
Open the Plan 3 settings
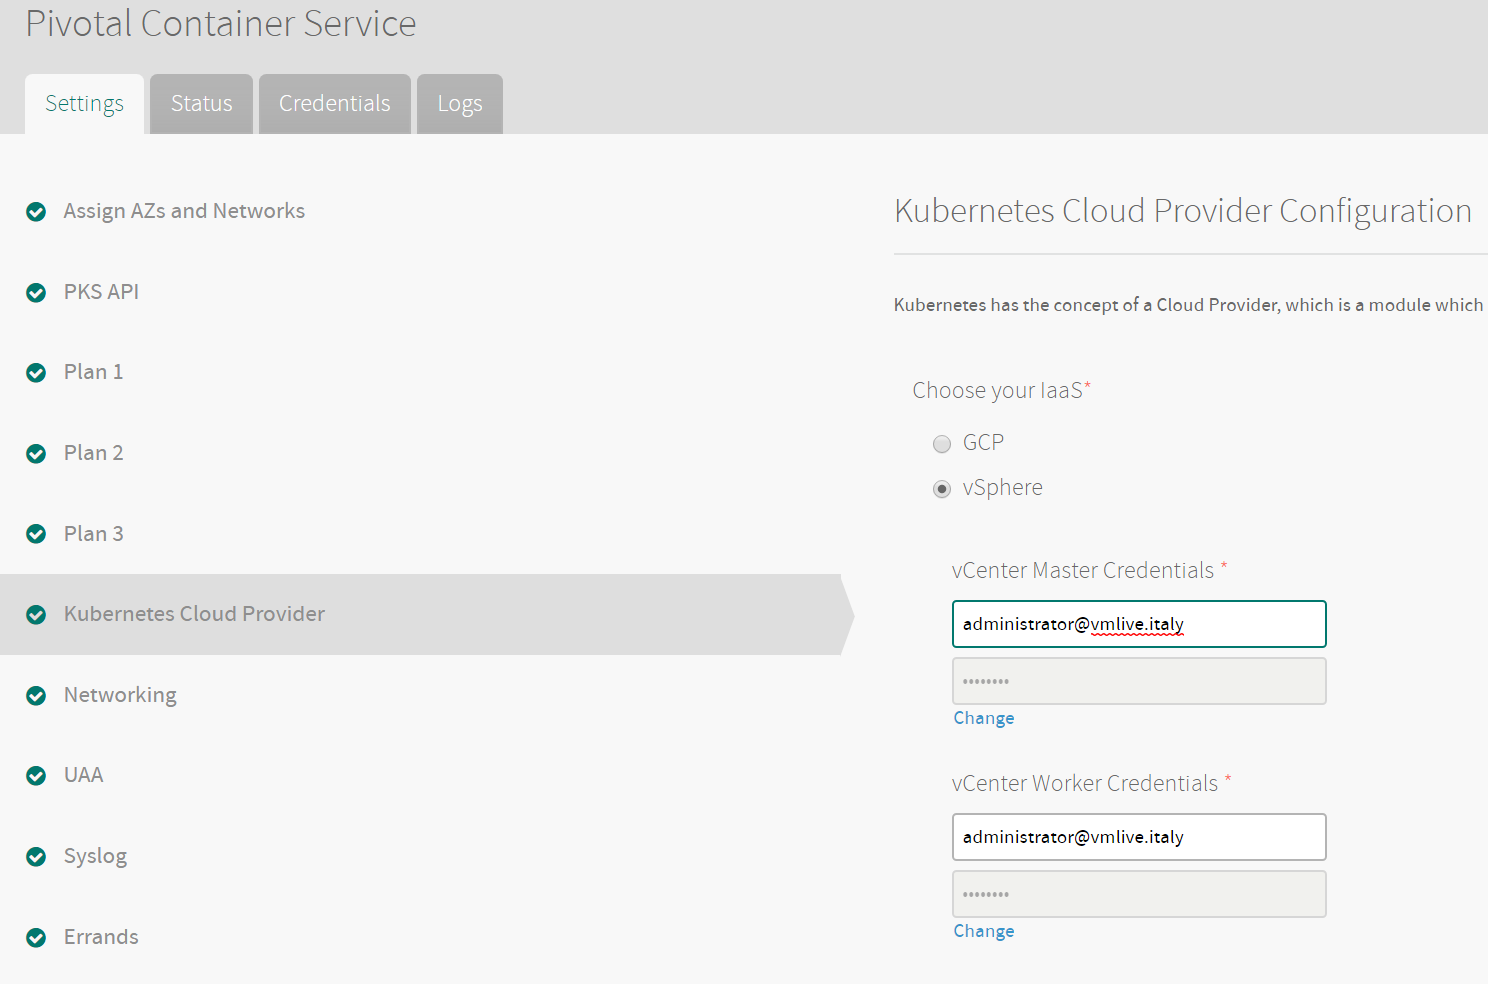(93, 534)
